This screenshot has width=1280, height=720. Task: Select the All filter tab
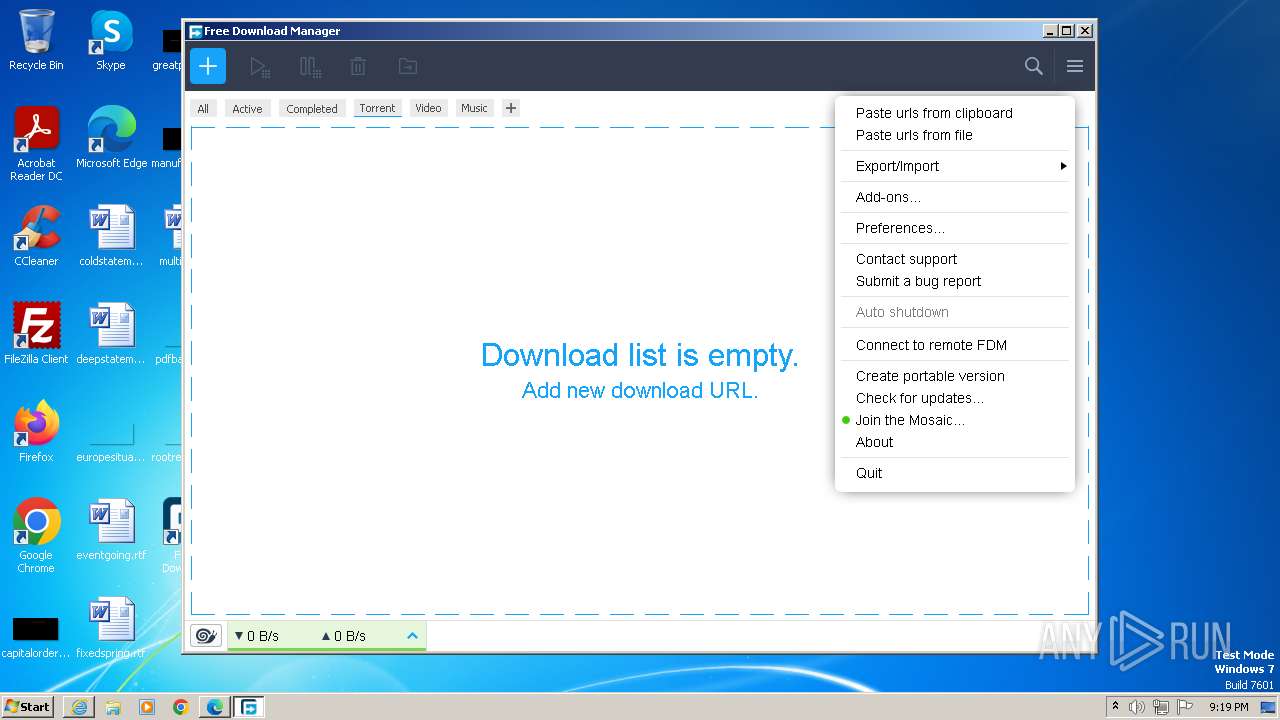point(203,109)
